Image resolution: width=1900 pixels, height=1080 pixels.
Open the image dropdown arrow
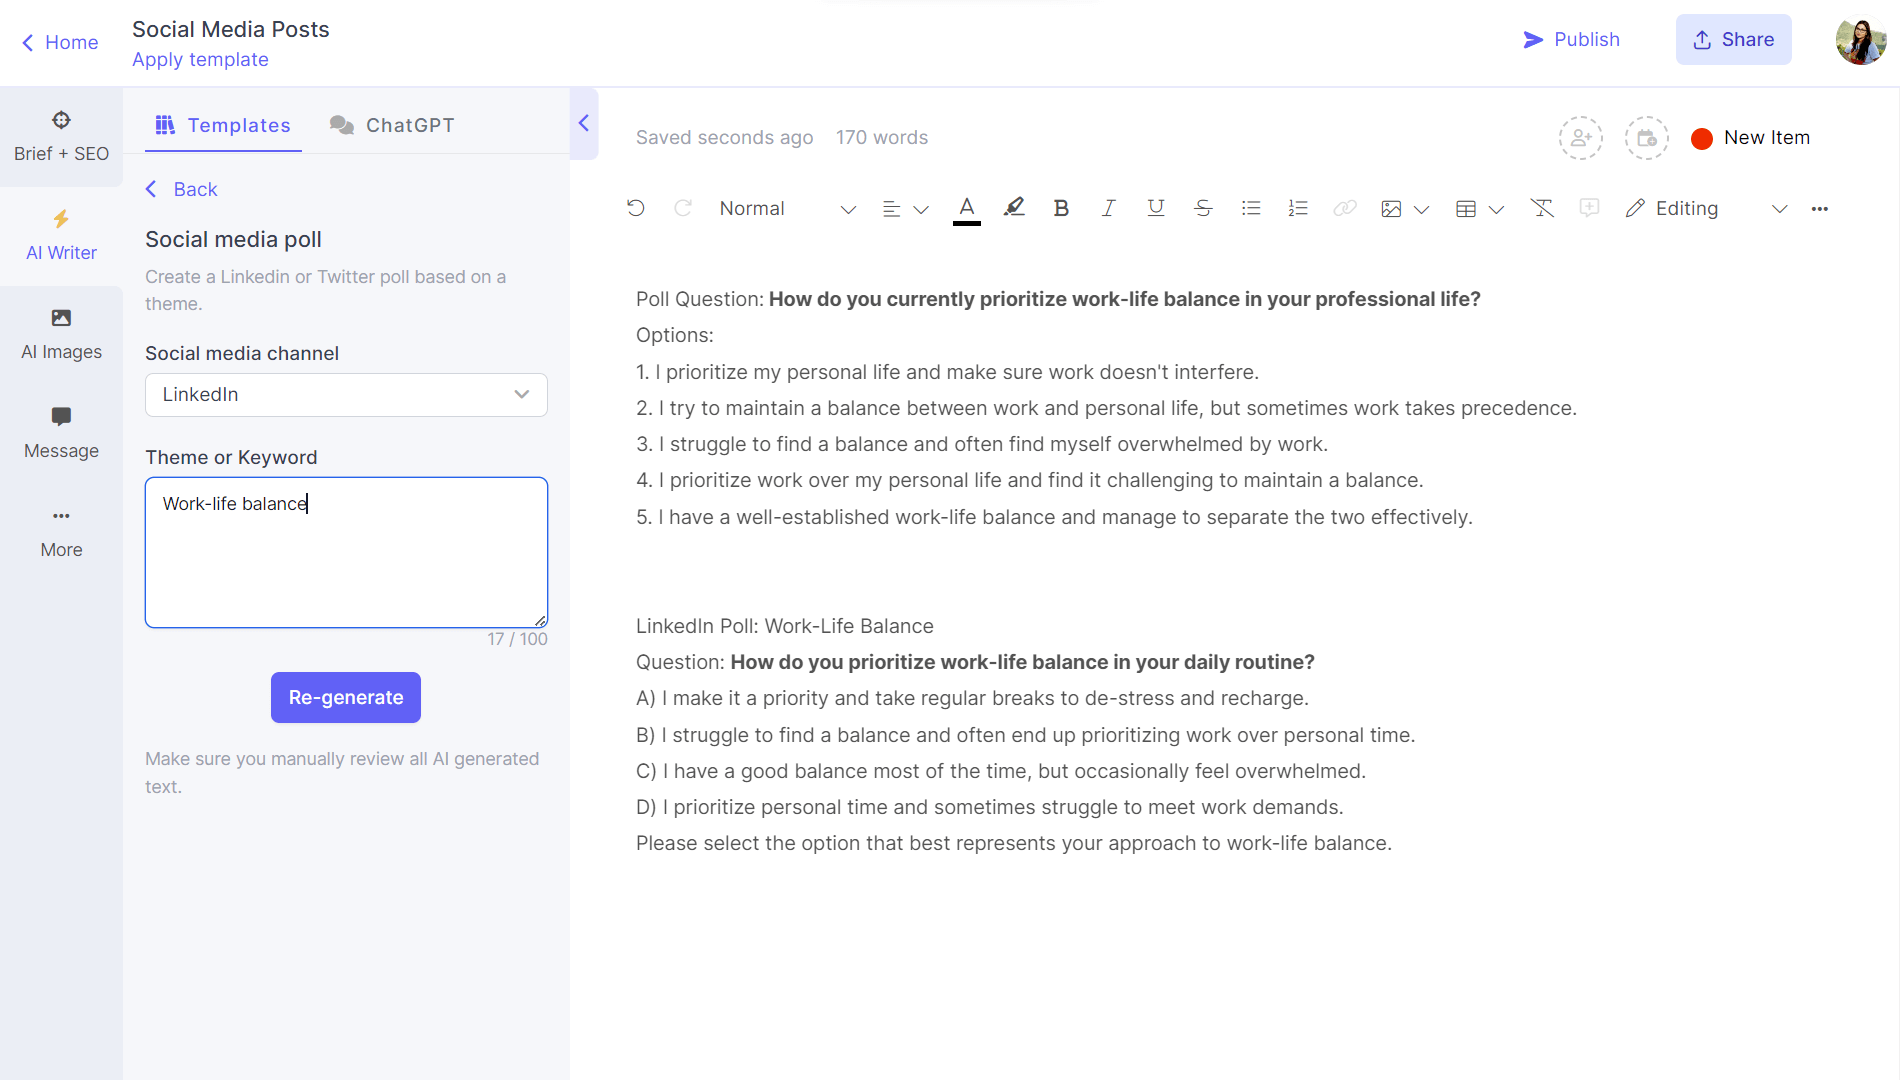(1421, 209)
